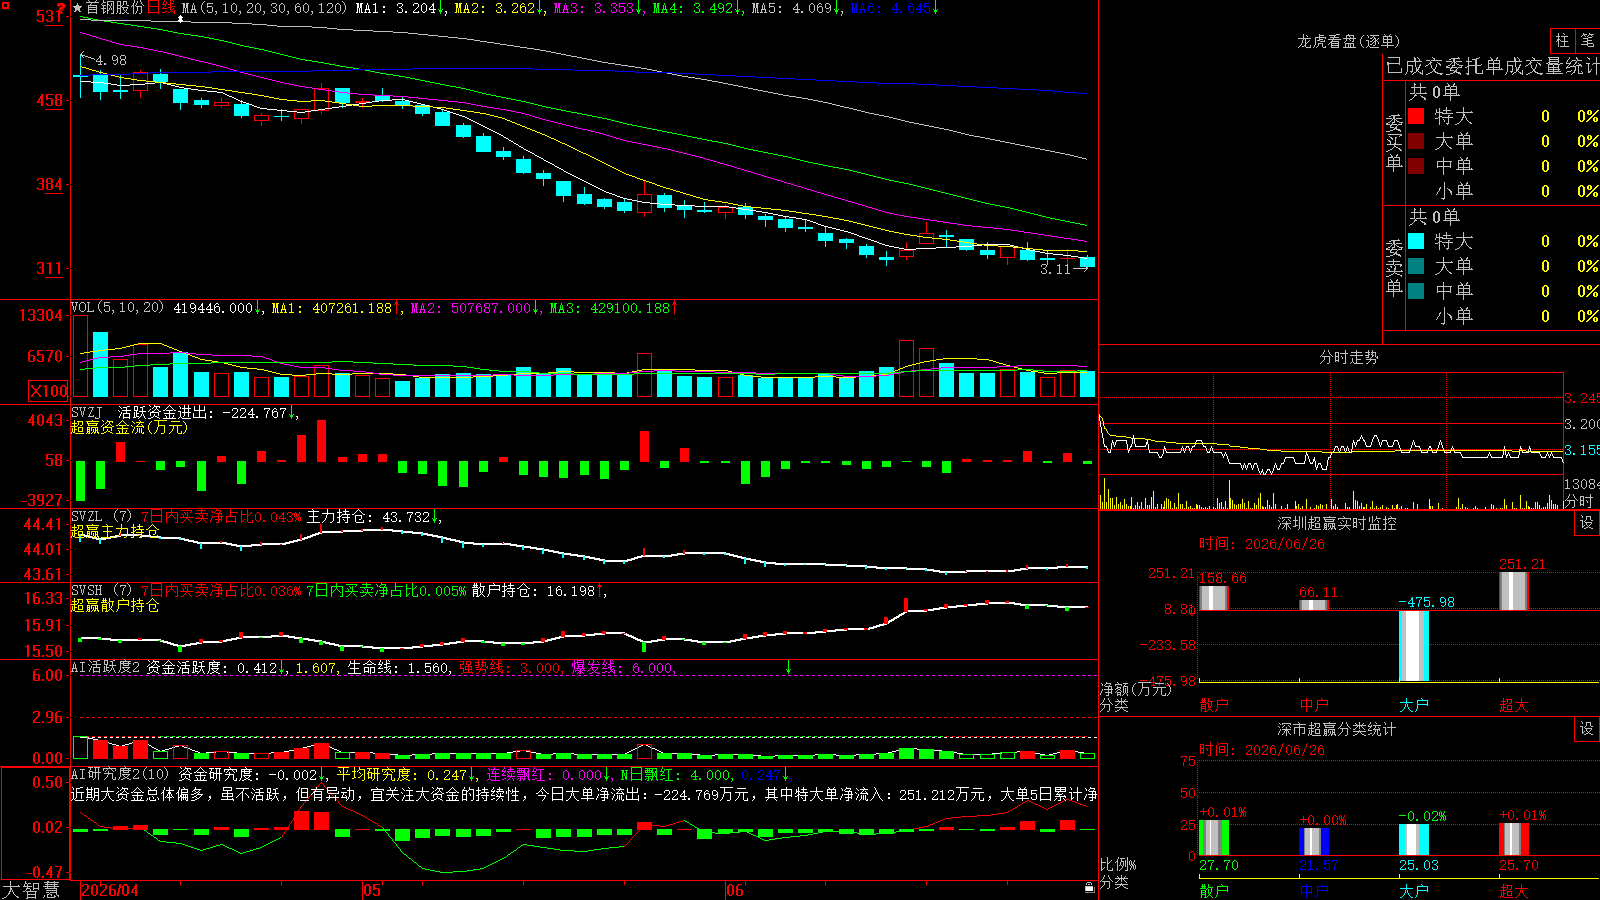Click the white split marker above the MA line
1600x900 pixels.
coord(180,19)
